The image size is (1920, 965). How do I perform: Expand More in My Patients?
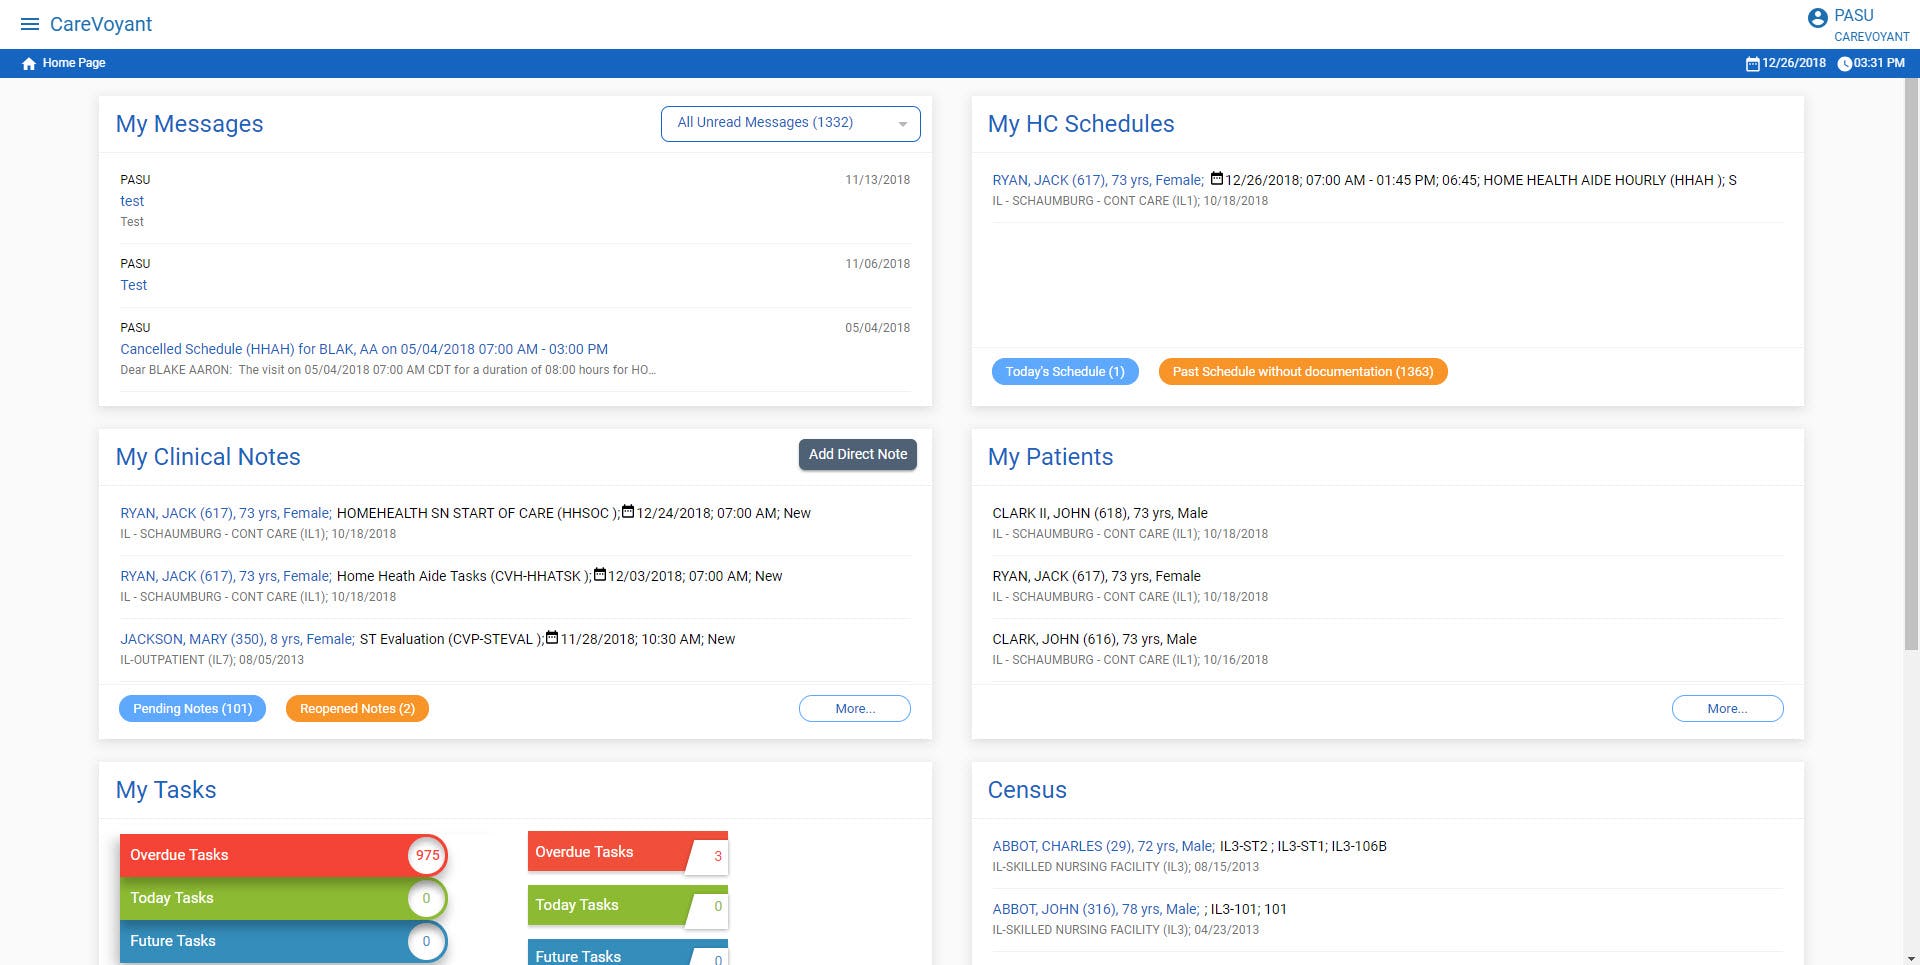(x=1727, y=709)
